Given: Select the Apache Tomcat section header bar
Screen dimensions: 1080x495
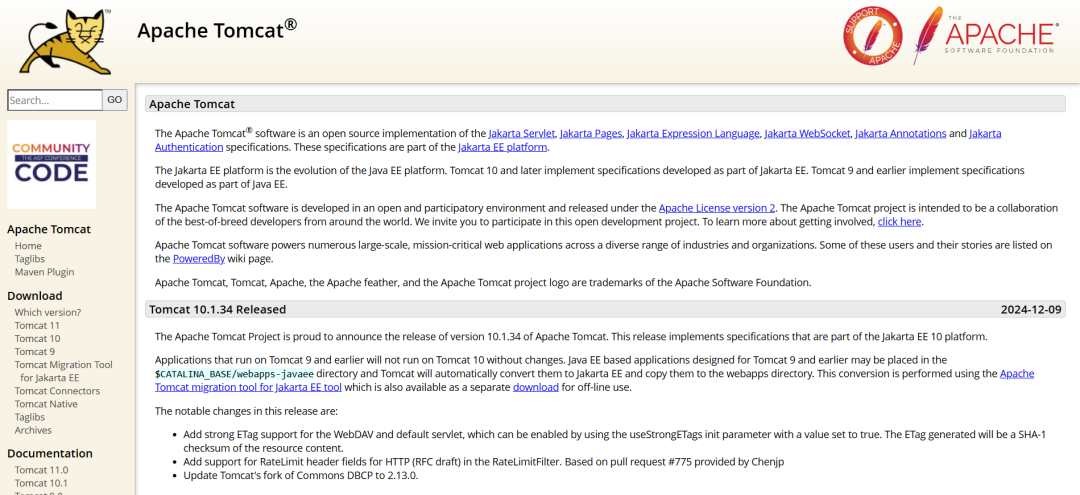Looking at the screenshot, I should pyautogui.click(x=605, y=104).
